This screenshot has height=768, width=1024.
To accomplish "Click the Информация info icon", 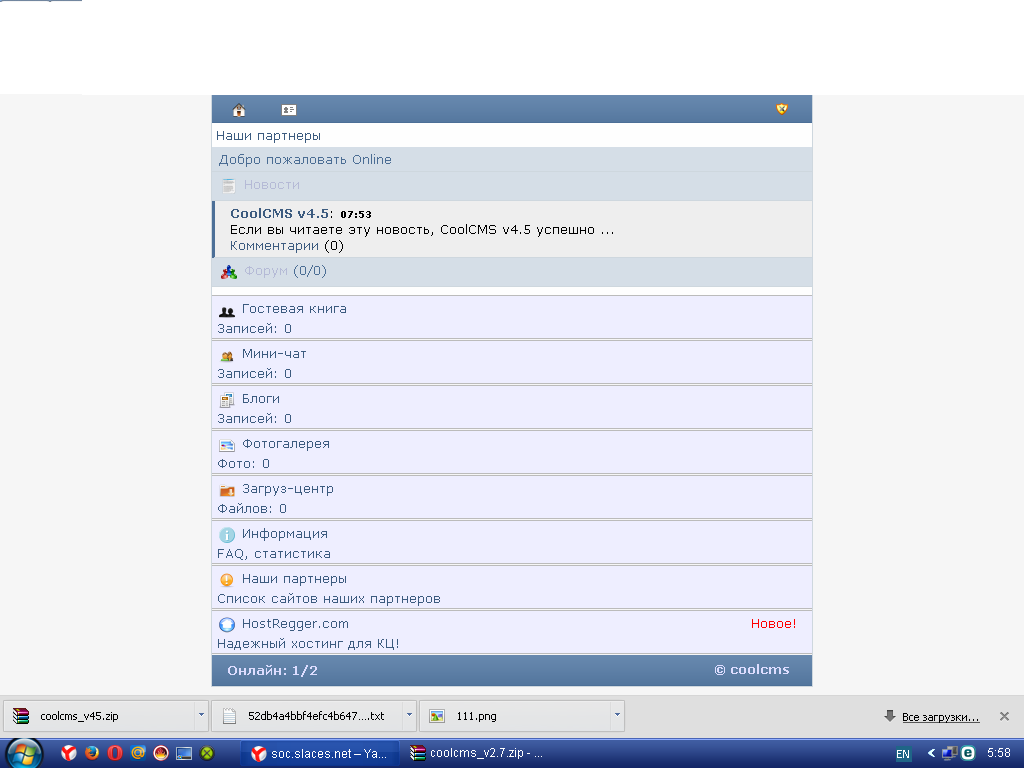I will click(x=227, y=535).
